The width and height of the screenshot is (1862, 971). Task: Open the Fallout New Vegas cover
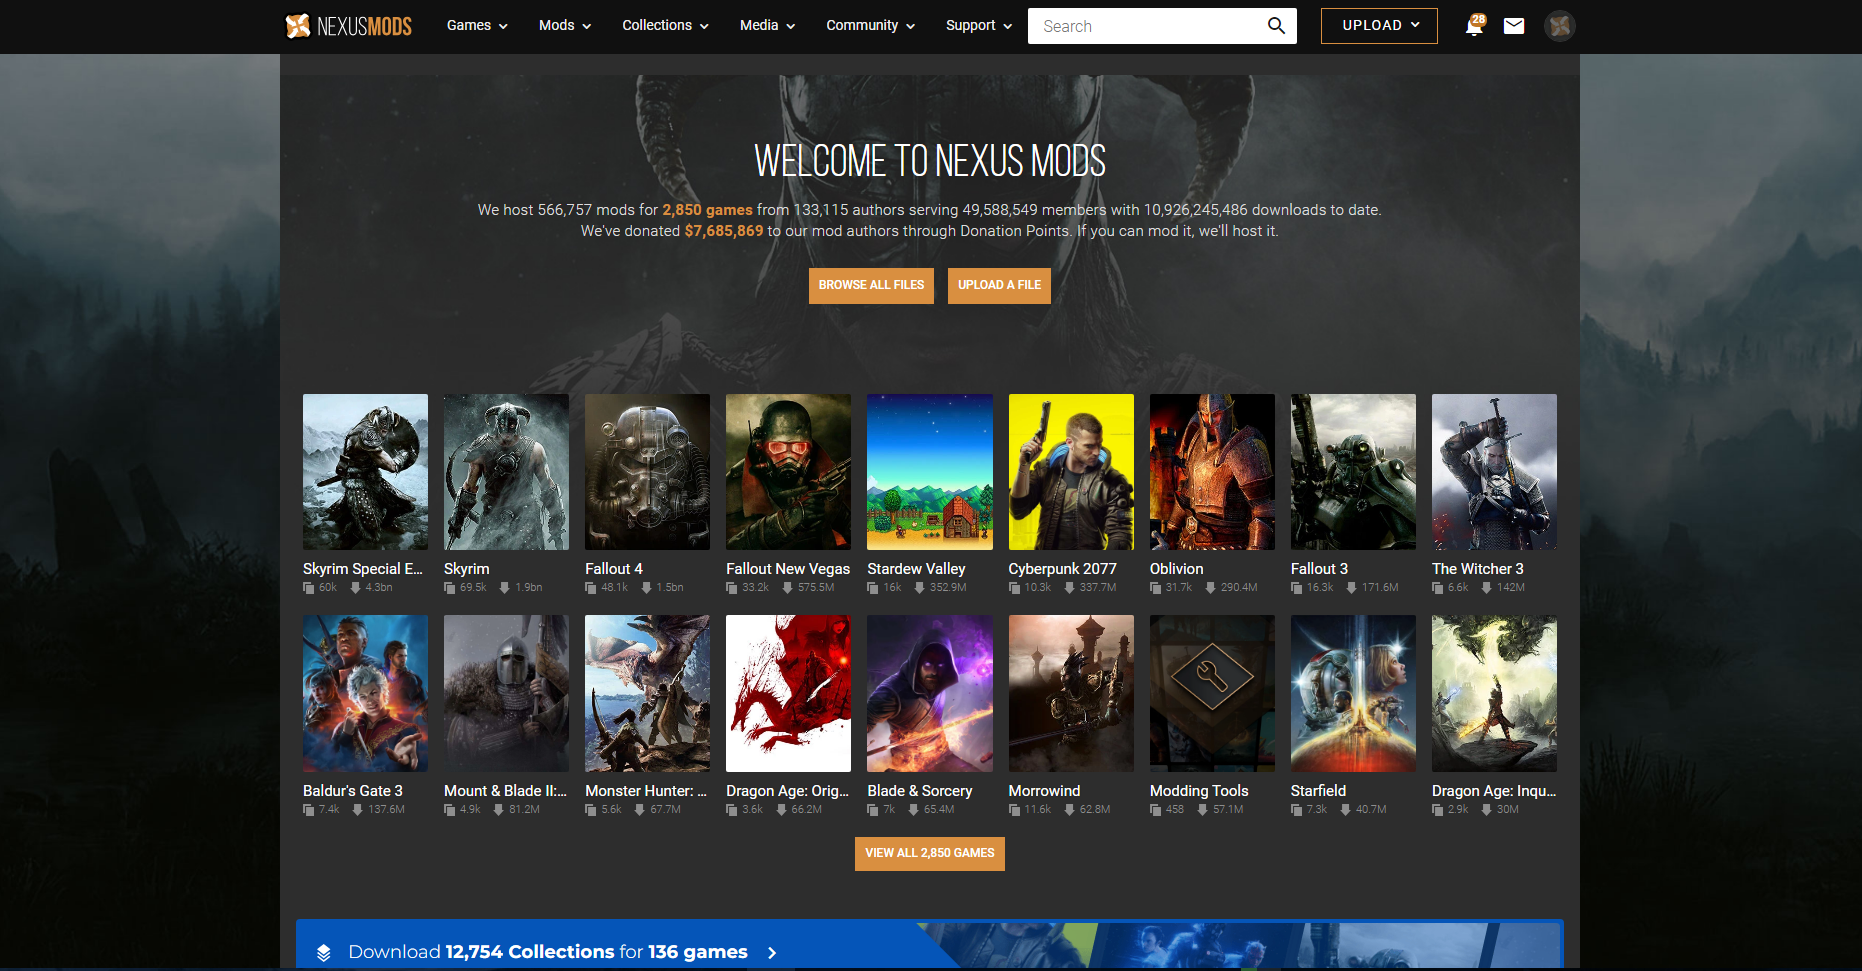click(788, 472)
